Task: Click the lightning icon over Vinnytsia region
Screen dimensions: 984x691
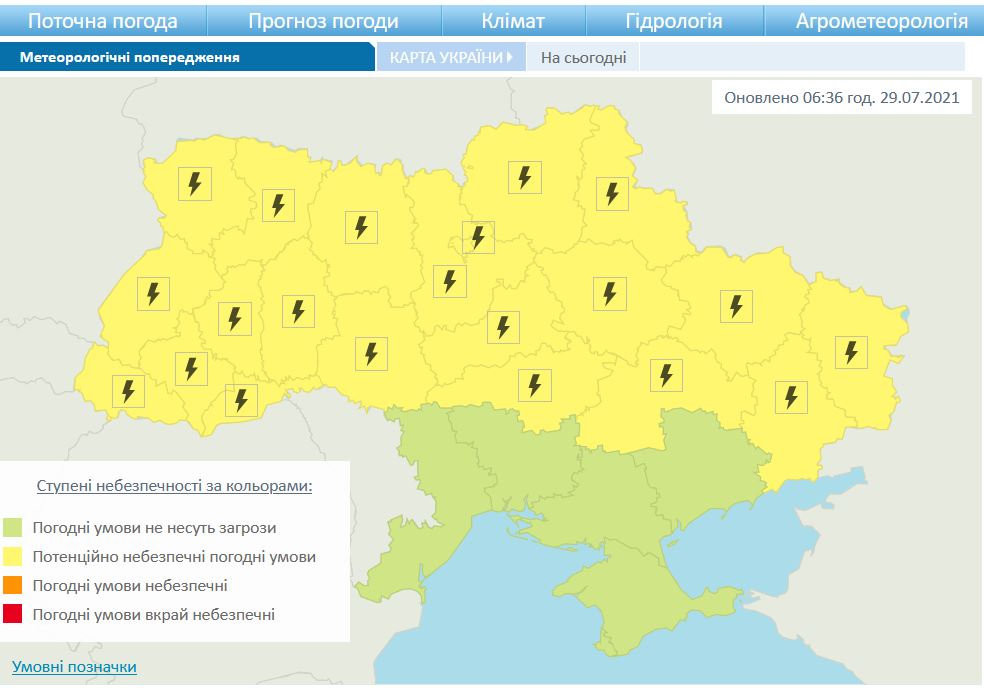Action: [371, 353]
